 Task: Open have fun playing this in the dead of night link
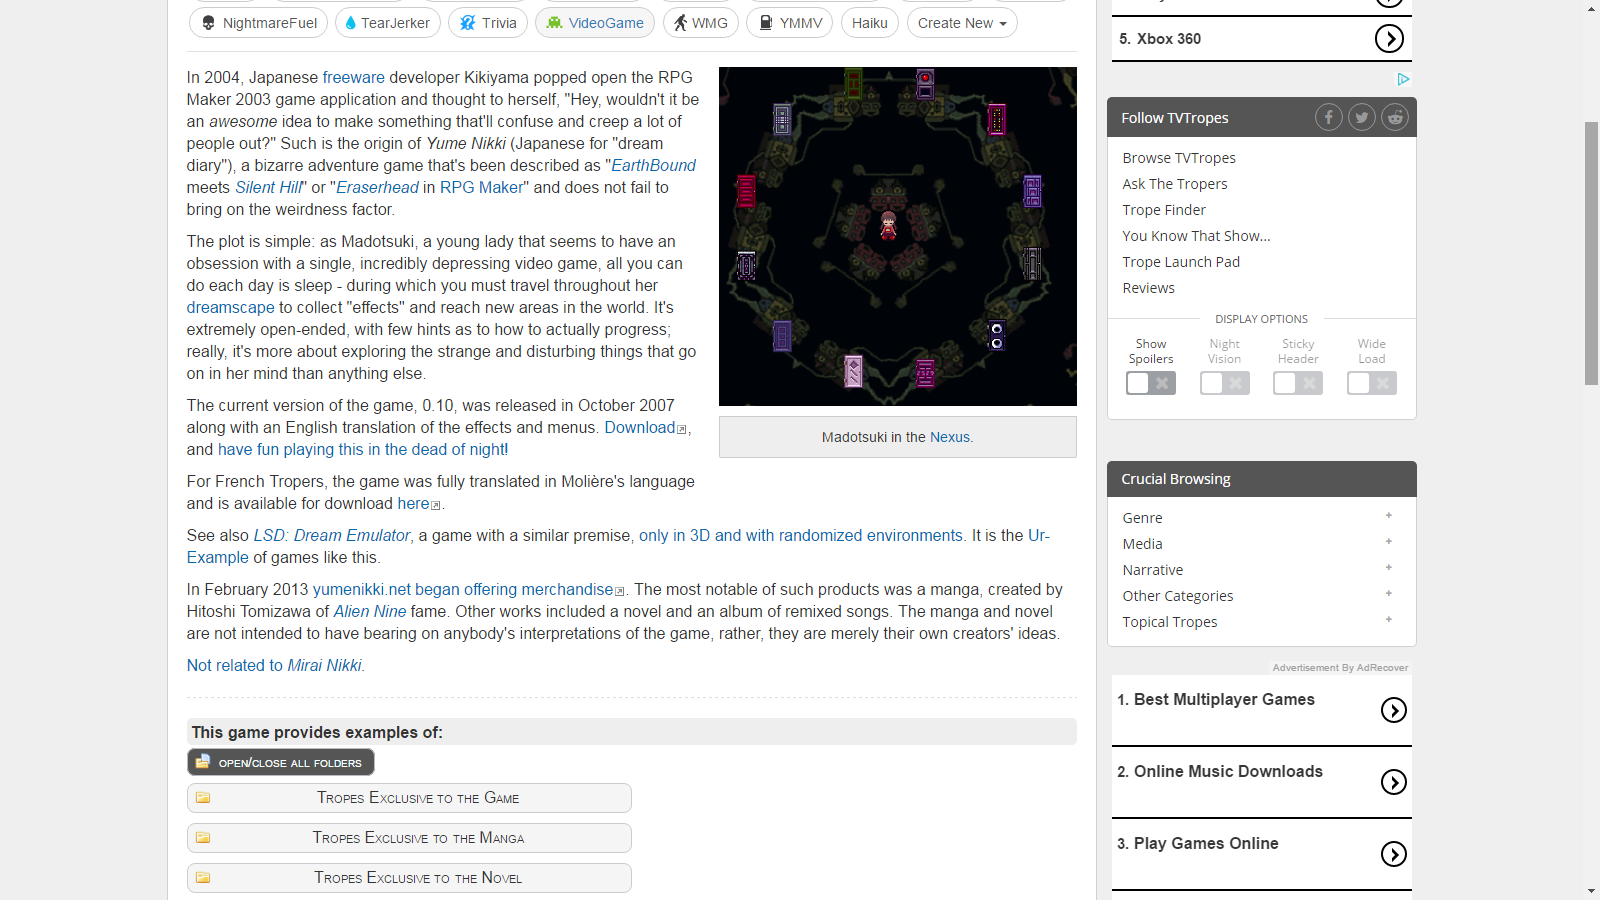click(362, 449)
